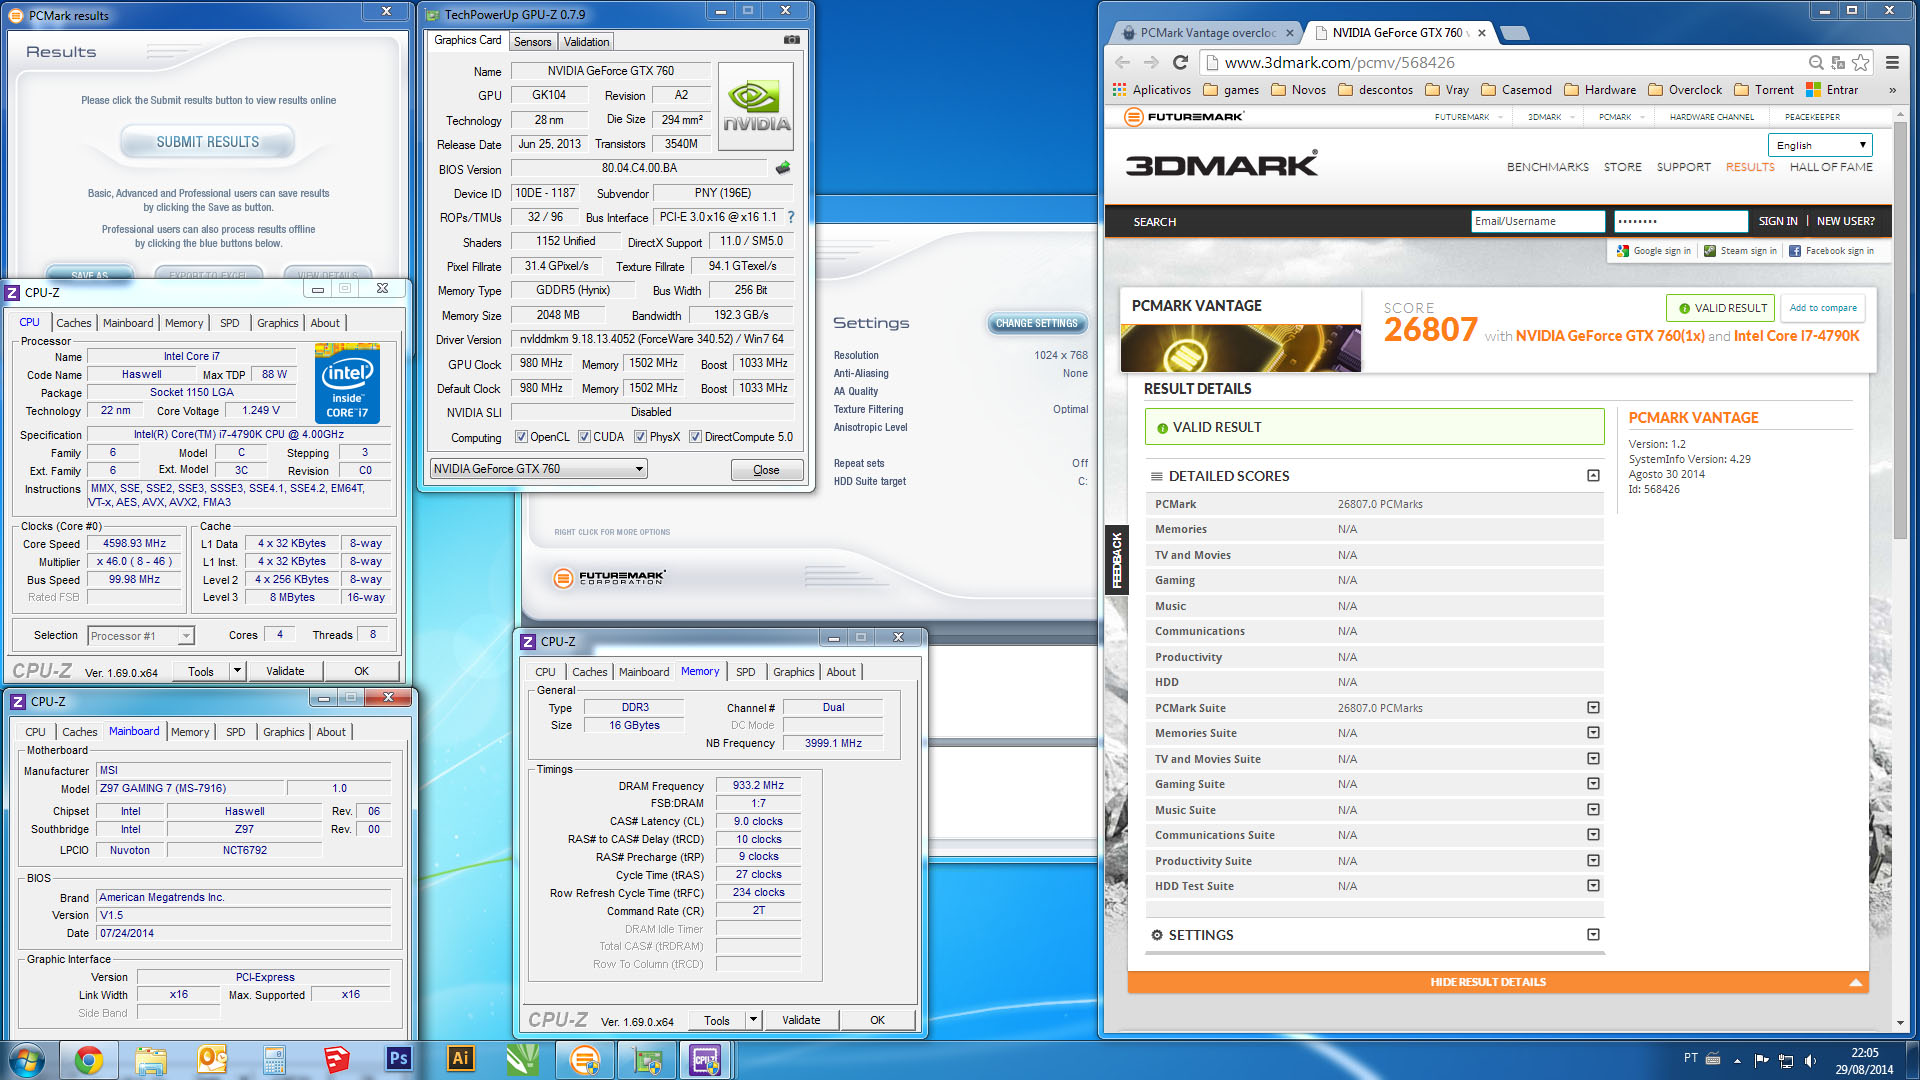Click the Results link in 3DMark navigation

[1750, 167]
